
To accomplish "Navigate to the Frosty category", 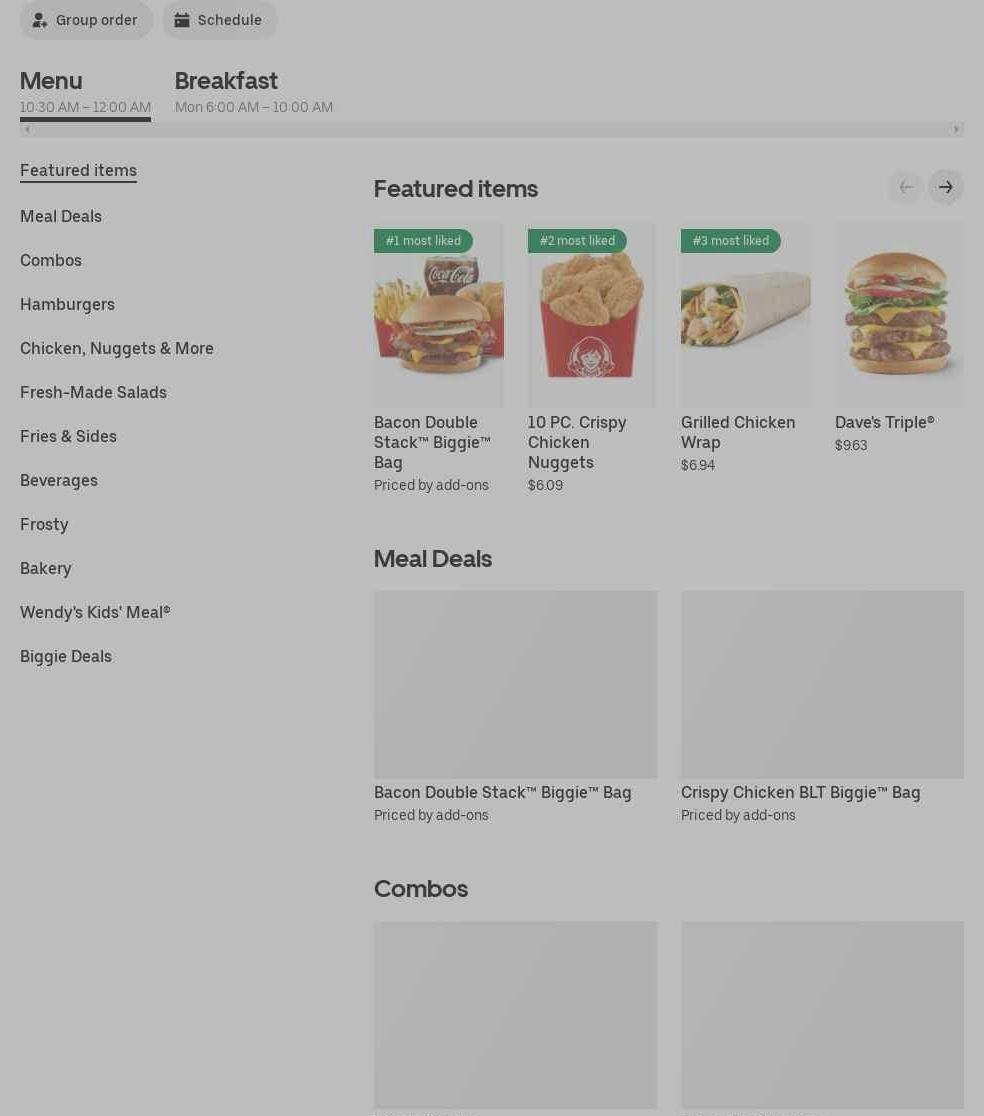I will click(x=44, y=525).
